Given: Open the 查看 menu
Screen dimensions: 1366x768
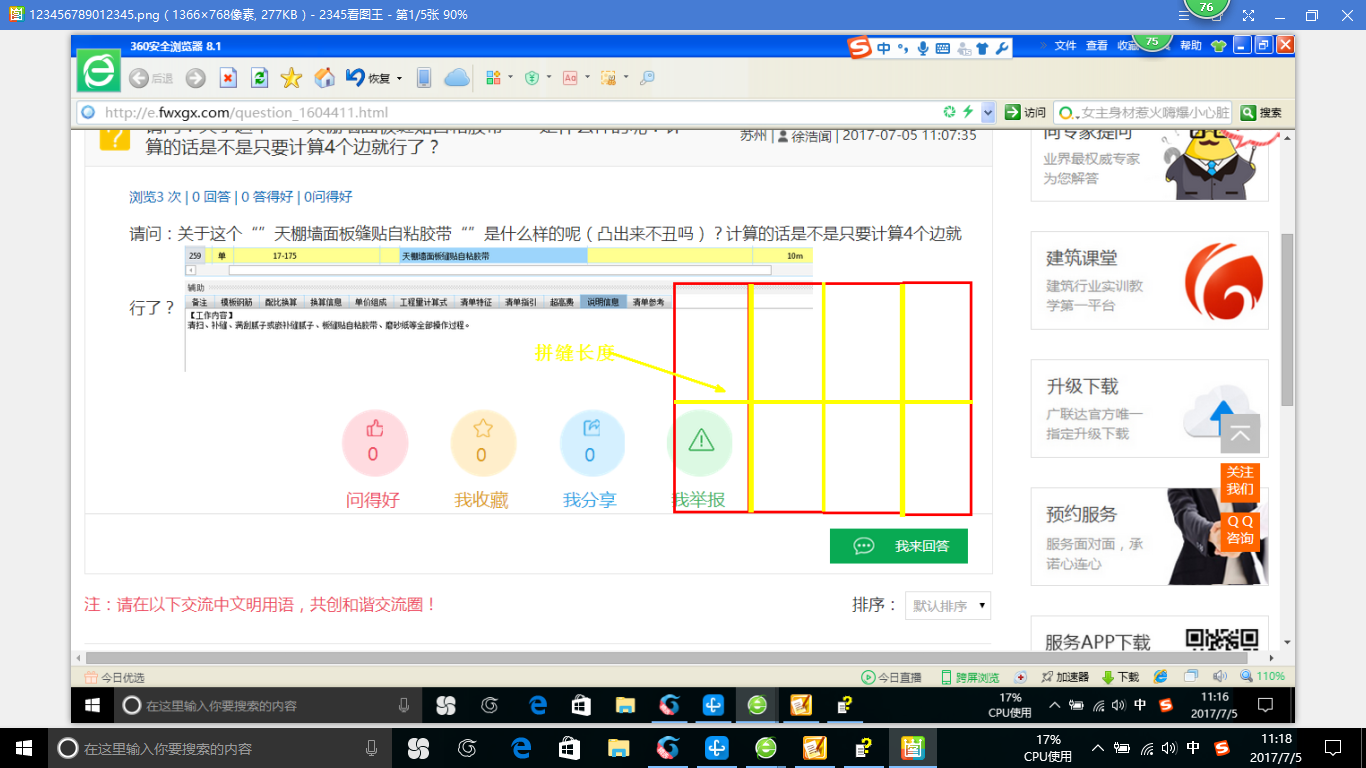Looking at the screenshot, I should (1097, 45).
